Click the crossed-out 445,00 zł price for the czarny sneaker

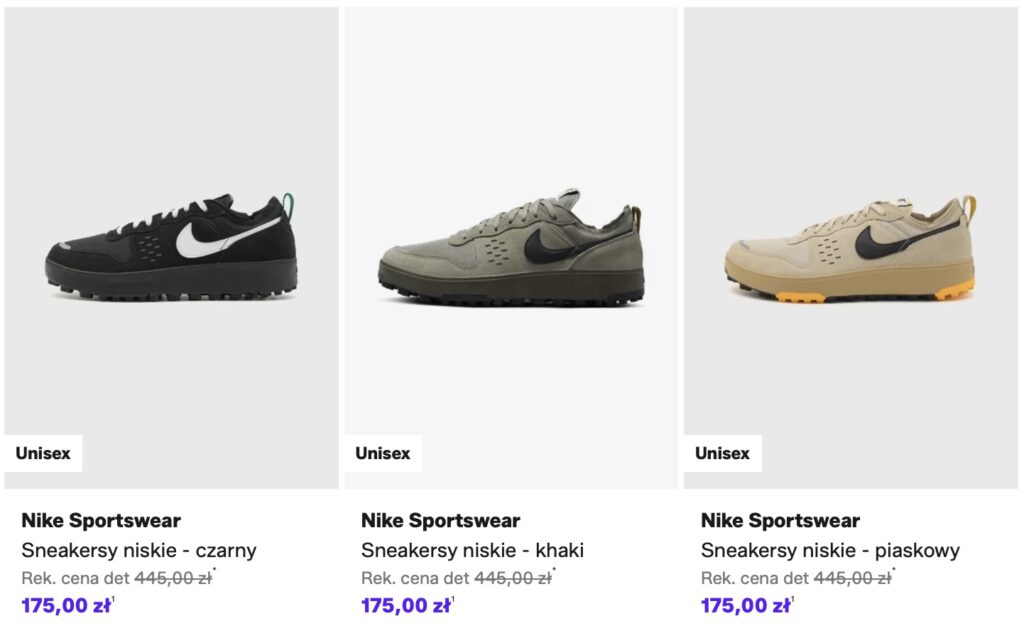pyautogui.click(x=173, y=578)
